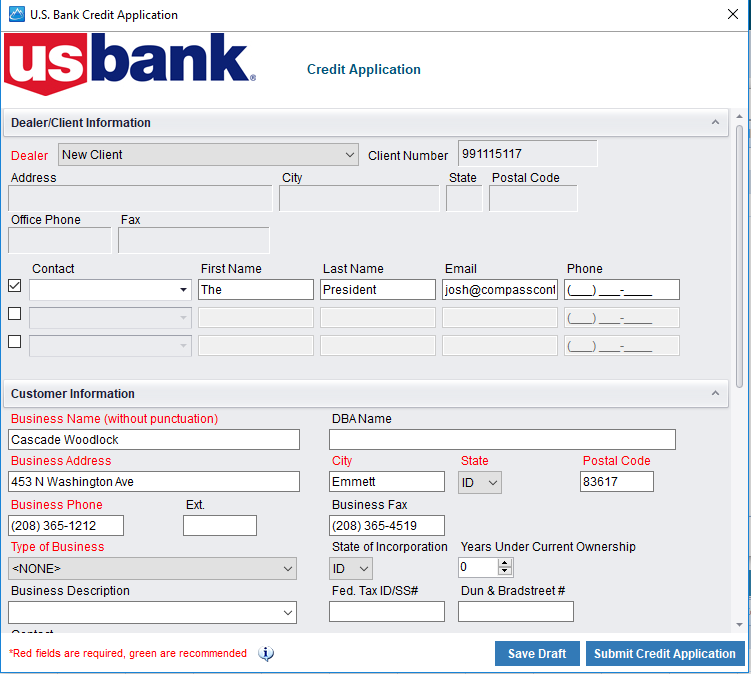The width and height of the screenshot is (751, 674).
Task: Click the Client Number field
Action: tap(527, 154)
